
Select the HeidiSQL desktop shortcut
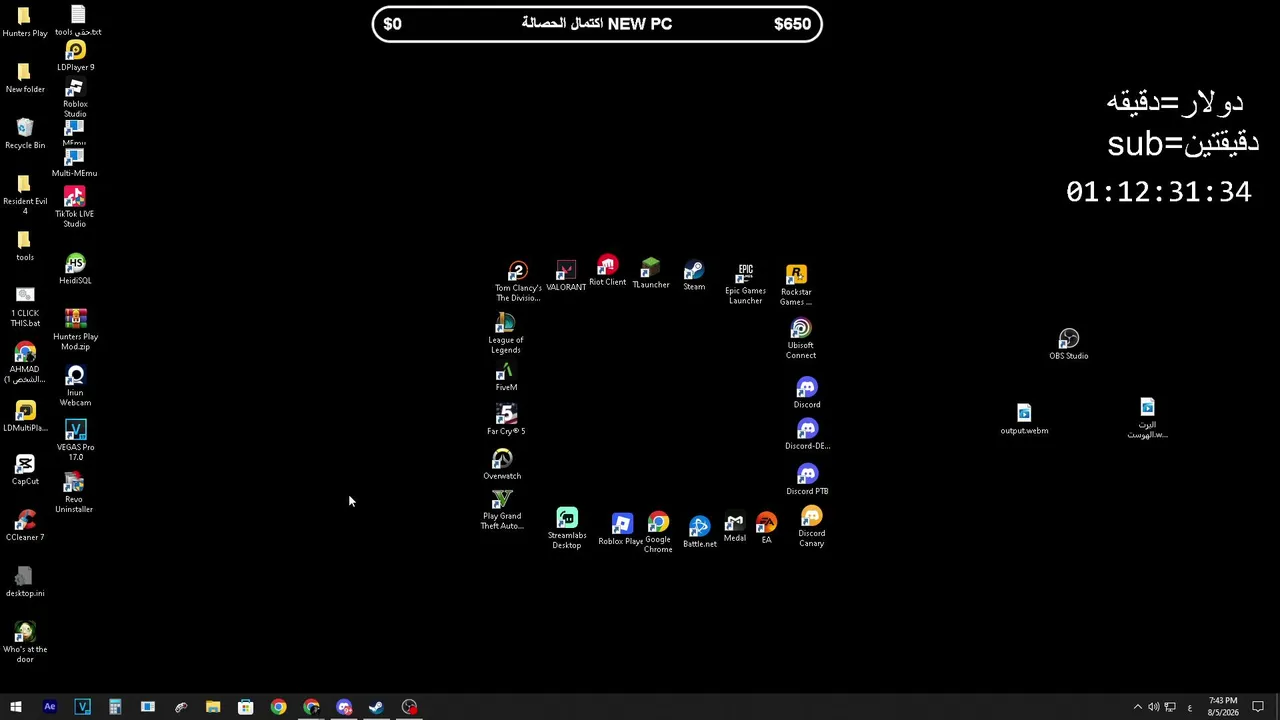75,270
